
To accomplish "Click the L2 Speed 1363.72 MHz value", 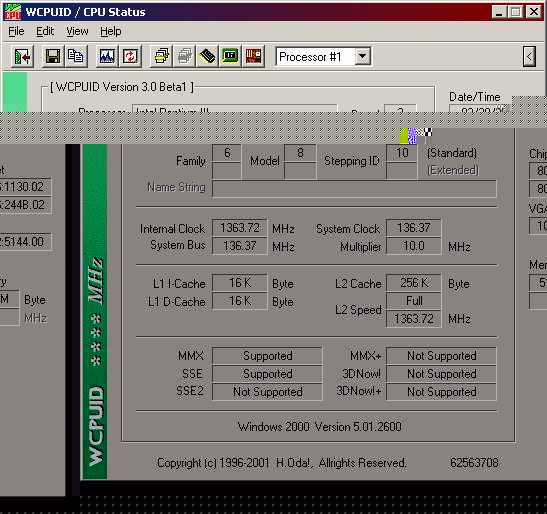I will point(414,319).
